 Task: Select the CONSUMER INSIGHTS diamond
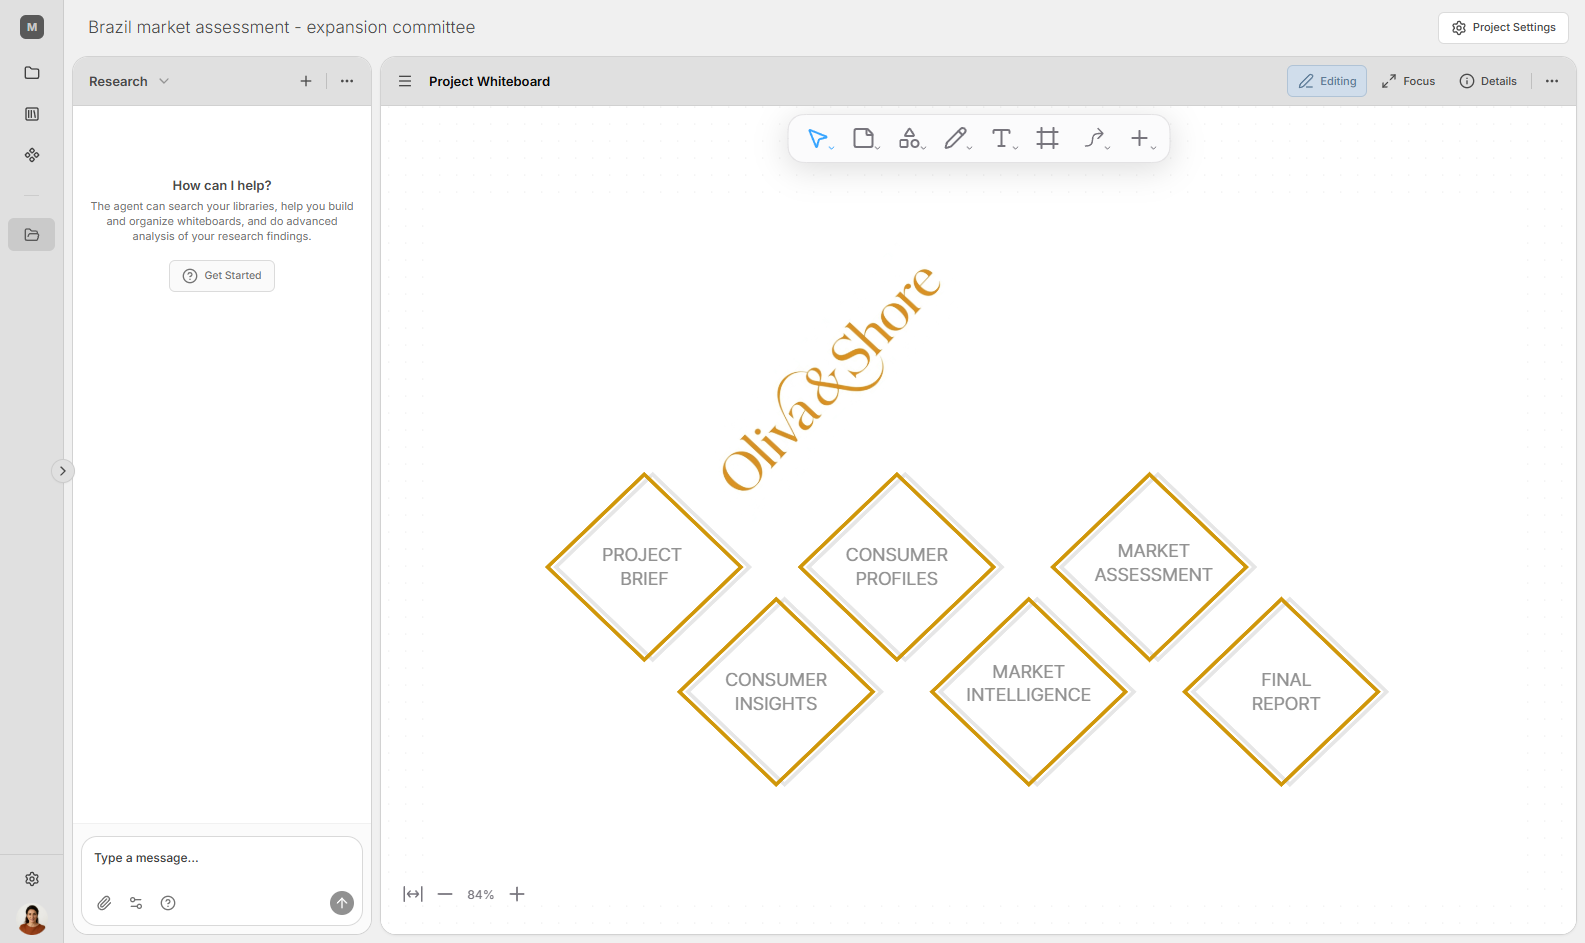776,692
